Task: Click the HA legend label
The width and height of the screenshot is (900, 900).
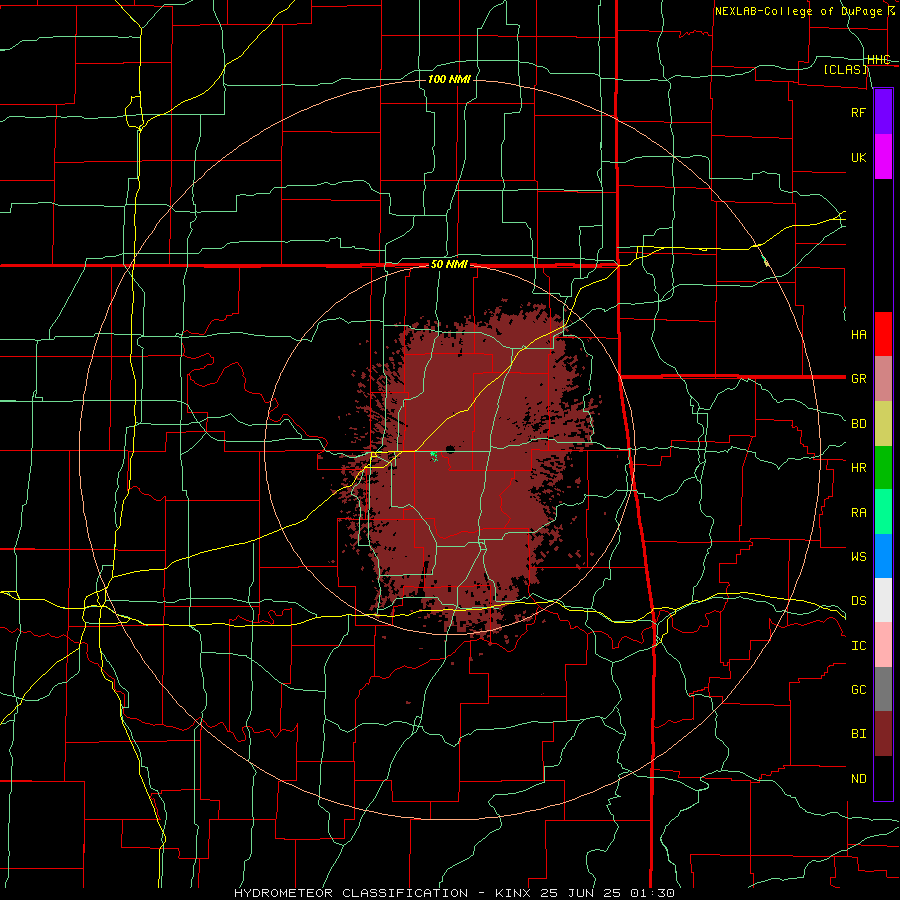Action: pyautogui.click(x=859, y=335)
